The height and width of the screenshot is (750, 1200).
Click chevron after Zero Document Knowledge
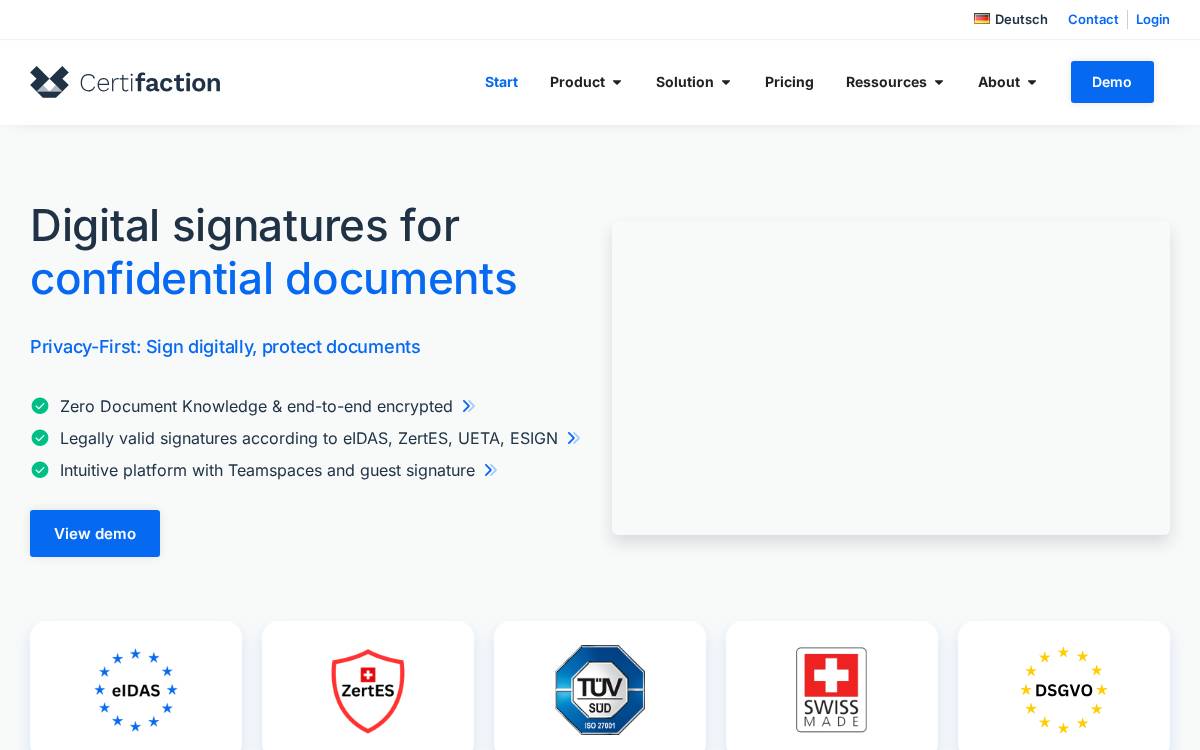468,406
